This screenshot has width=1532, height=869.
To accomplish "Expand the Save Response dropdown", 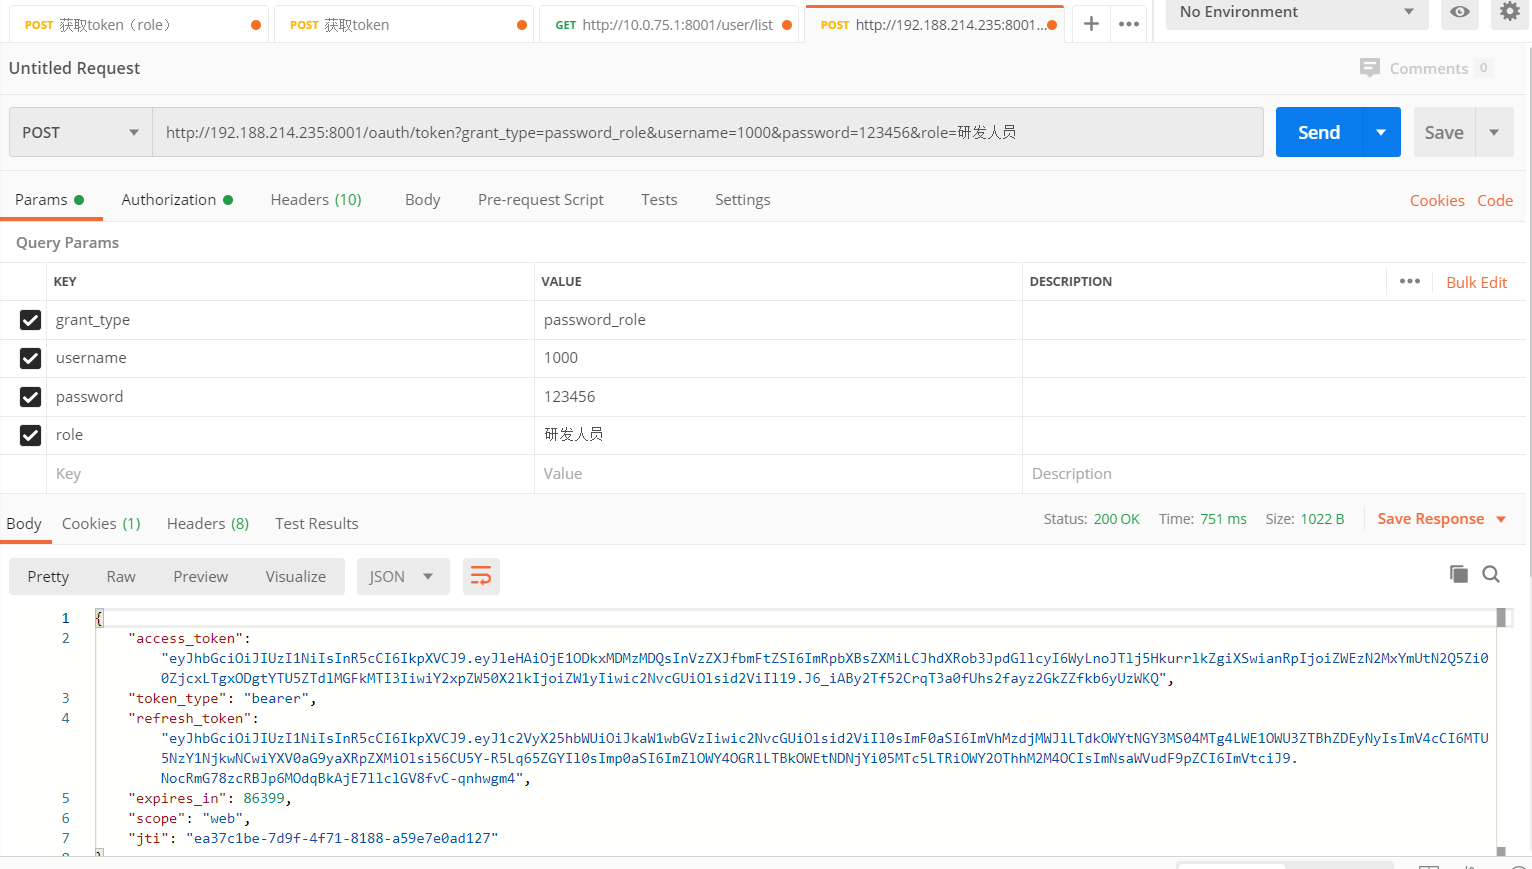I will coord(1501,519).
